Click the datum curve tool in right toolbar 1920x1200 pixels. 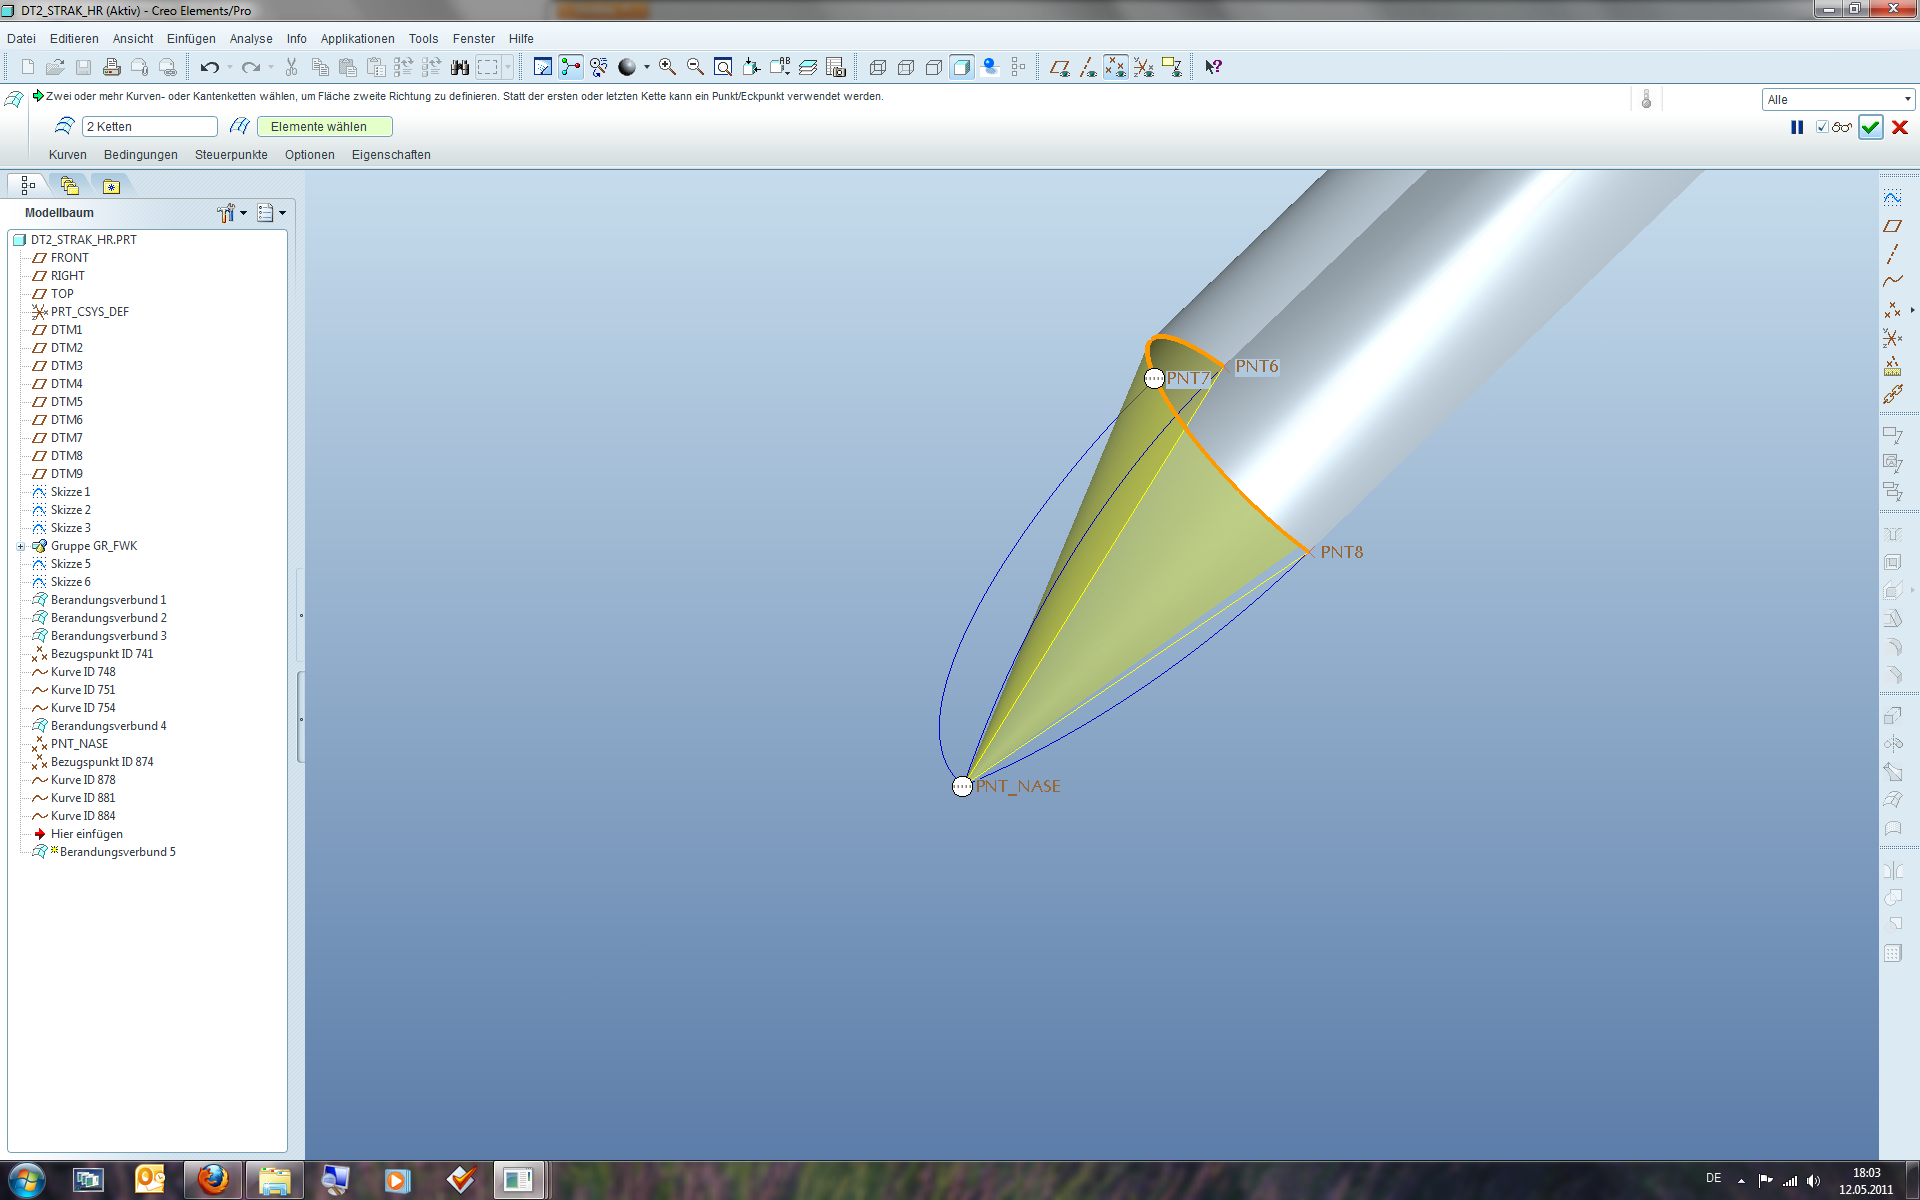pyautogui.click(x=1892, y=282)
